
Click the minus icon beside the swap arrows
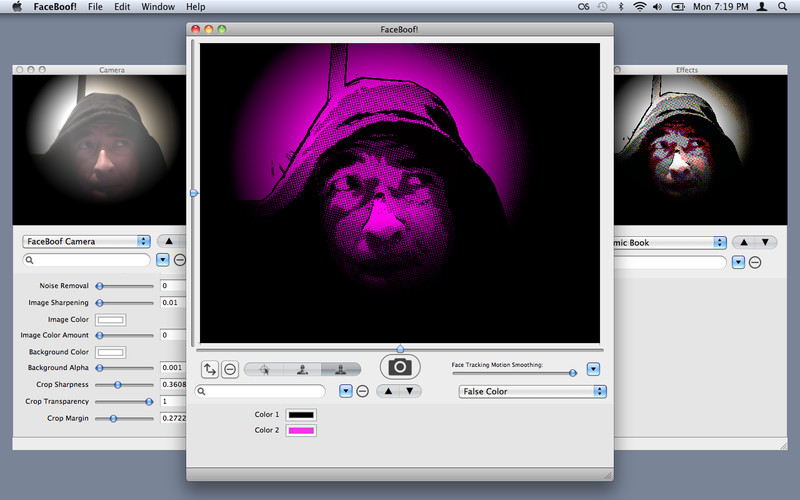point(230,369)
